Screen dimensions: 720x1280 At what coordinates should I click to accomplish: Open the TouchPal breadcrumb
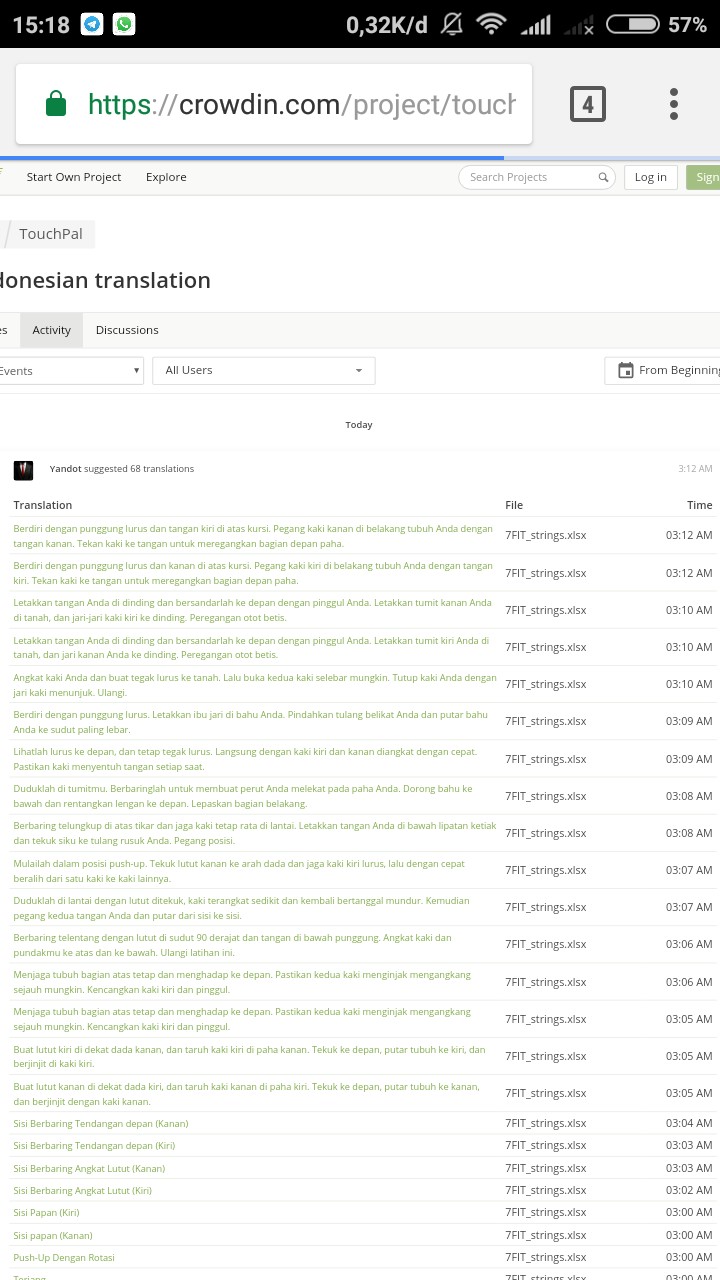pos(50,234)
